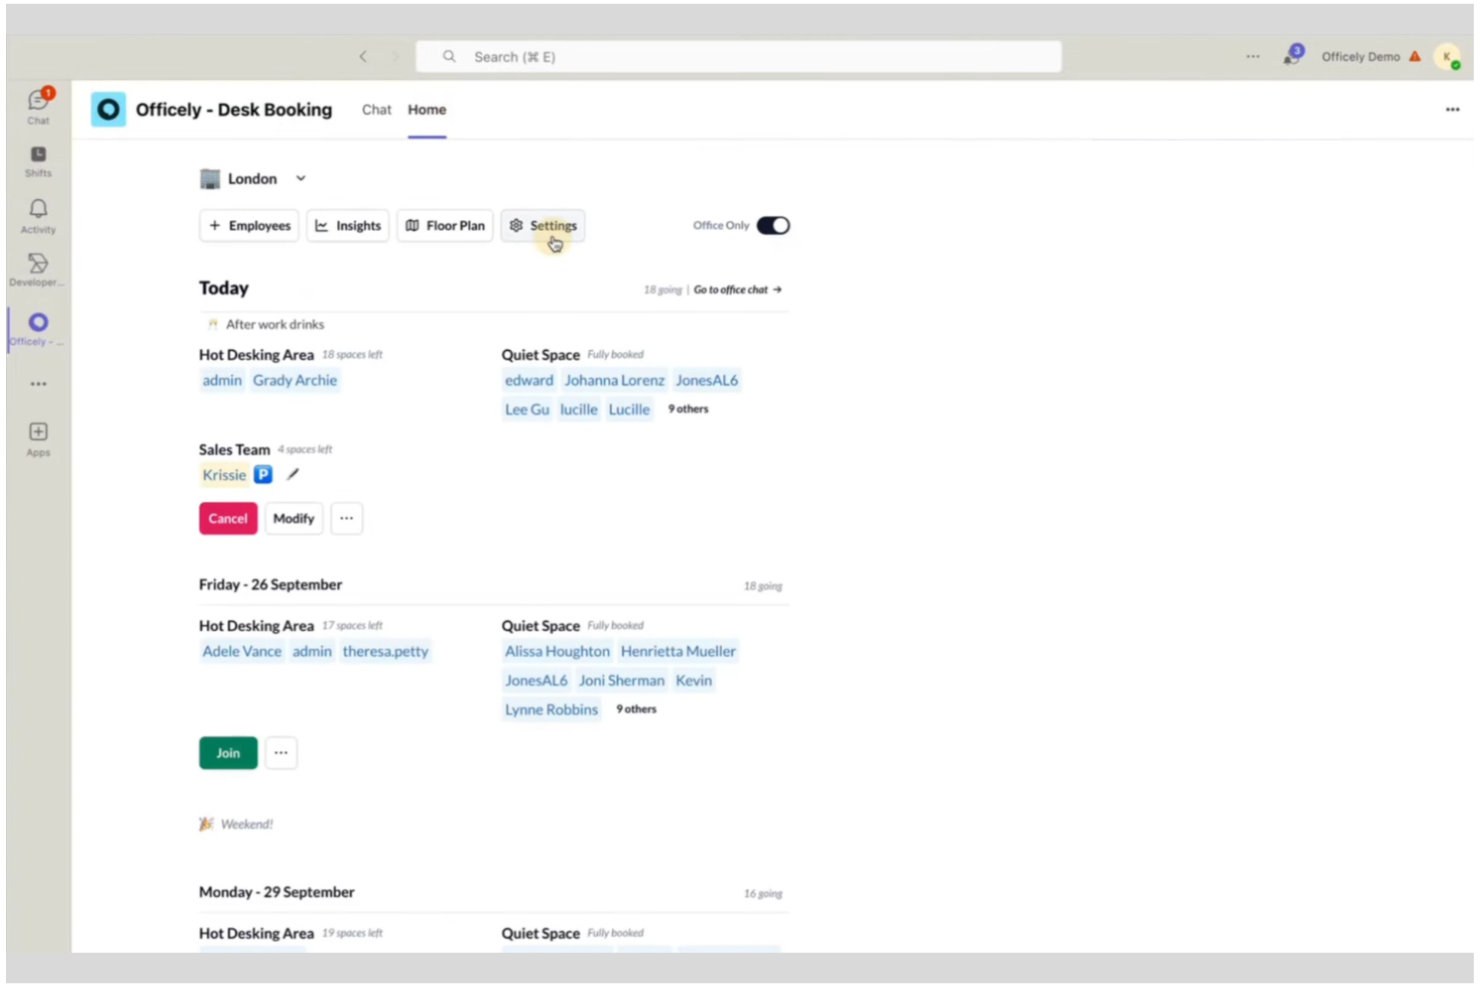Viewport: 1480px width, 987px height.
Task: Click the theresa.petty name tag
Action: pyautogui.click(x=385, y=651)
